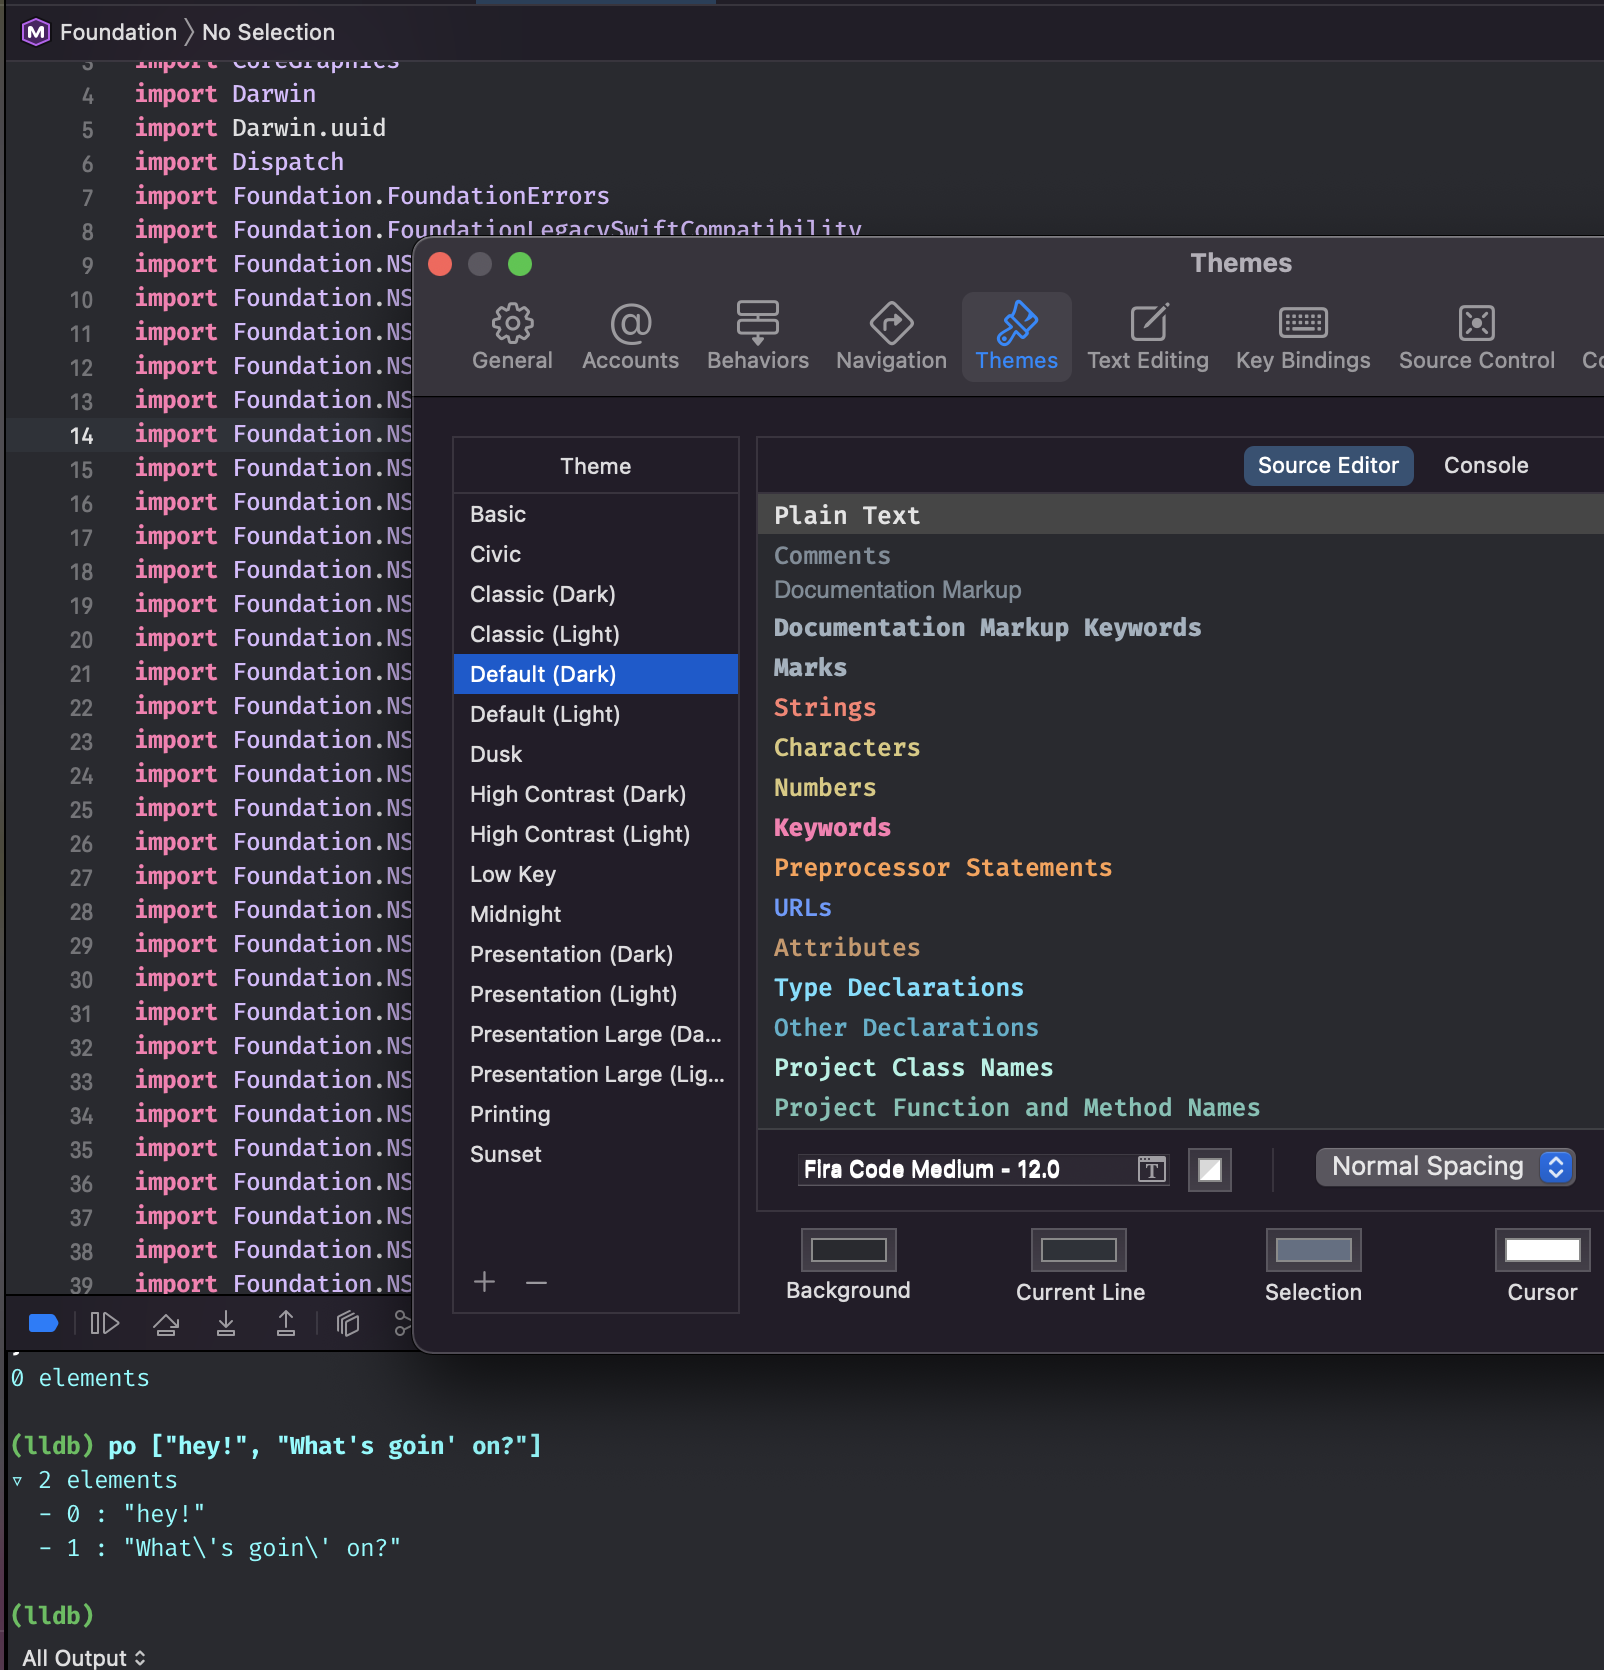The width and height of the screenshot is (1604, 1670).
Task: Click the Selection color swatch
Action: 1313,1250
